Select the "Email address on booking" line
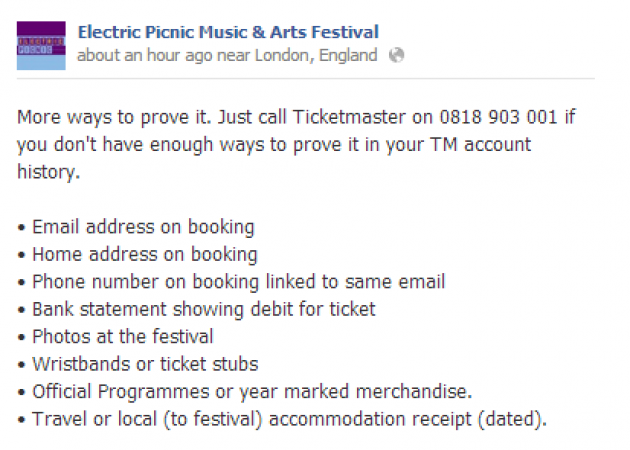The width and height of the screenshot is (630, 450). (143, 227)
